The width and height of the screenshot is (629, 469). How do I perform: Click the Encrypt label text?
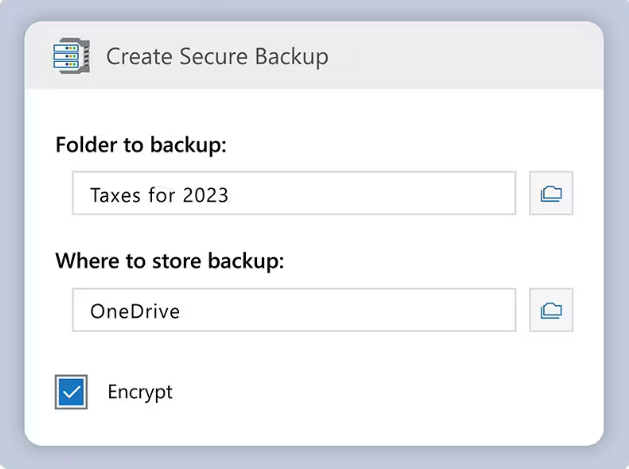pos(140,392)
